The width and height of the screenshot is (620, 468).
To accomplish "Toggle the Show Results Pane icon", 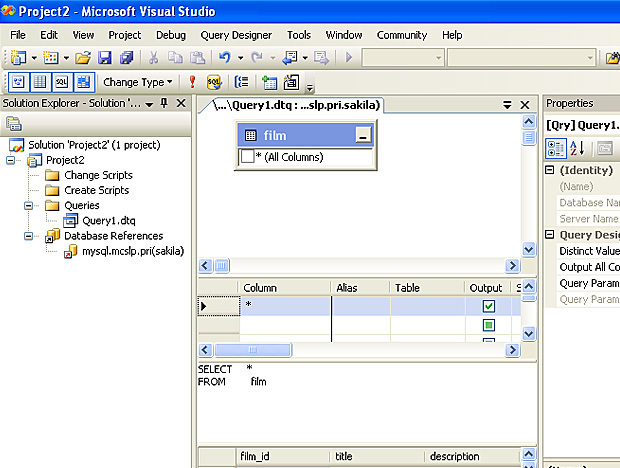I will click(83, 82).
